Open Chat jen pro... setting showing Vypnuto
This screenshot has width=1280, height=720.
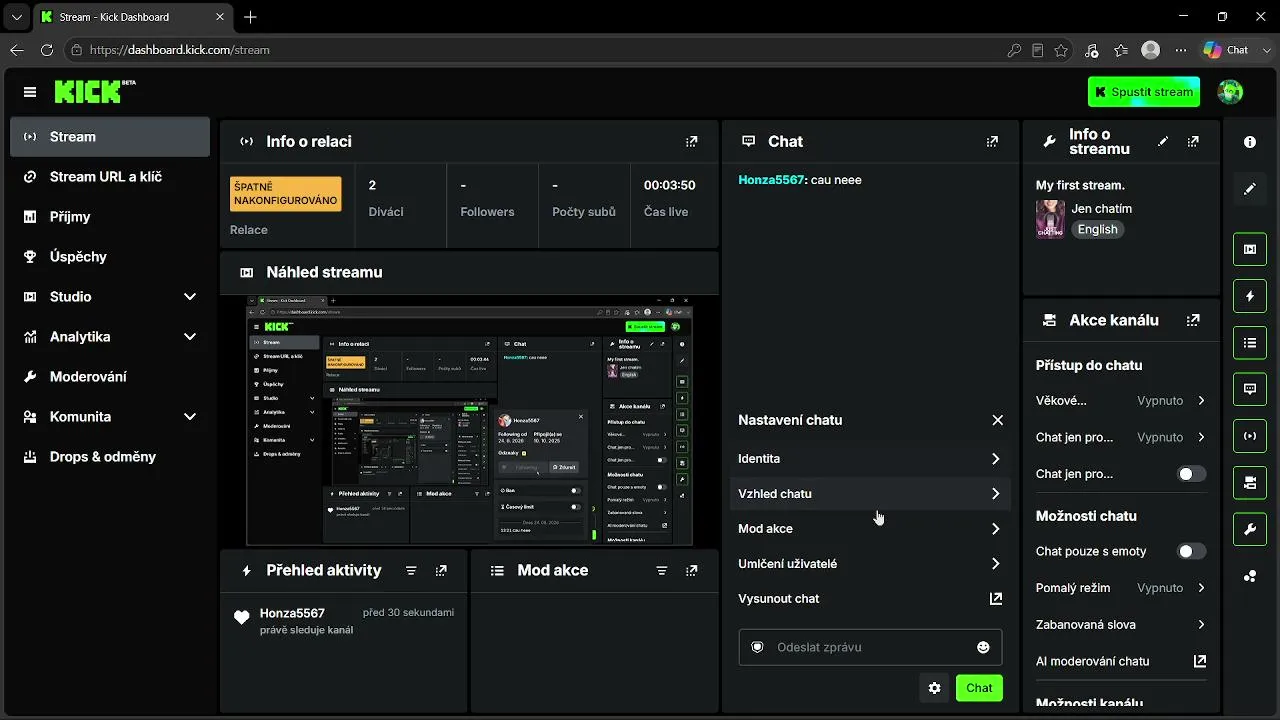click(1121, 437)
